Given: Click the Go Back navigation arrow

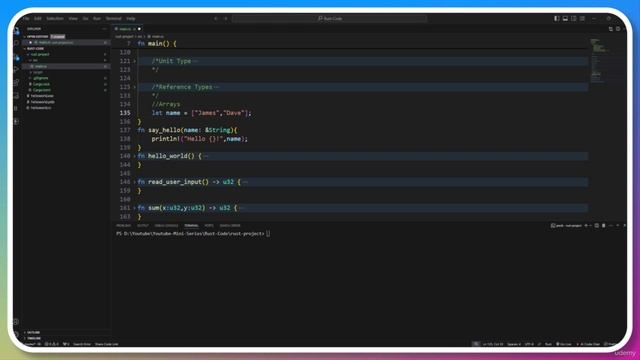Looking at the screenshot, I should (x=216, y=18).
